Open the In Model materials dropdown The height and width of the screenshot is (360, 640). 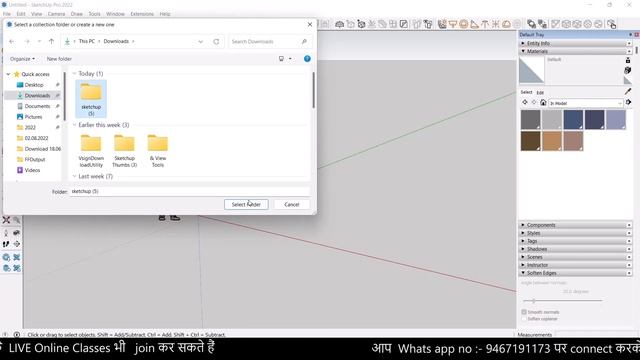click(586, 103)
